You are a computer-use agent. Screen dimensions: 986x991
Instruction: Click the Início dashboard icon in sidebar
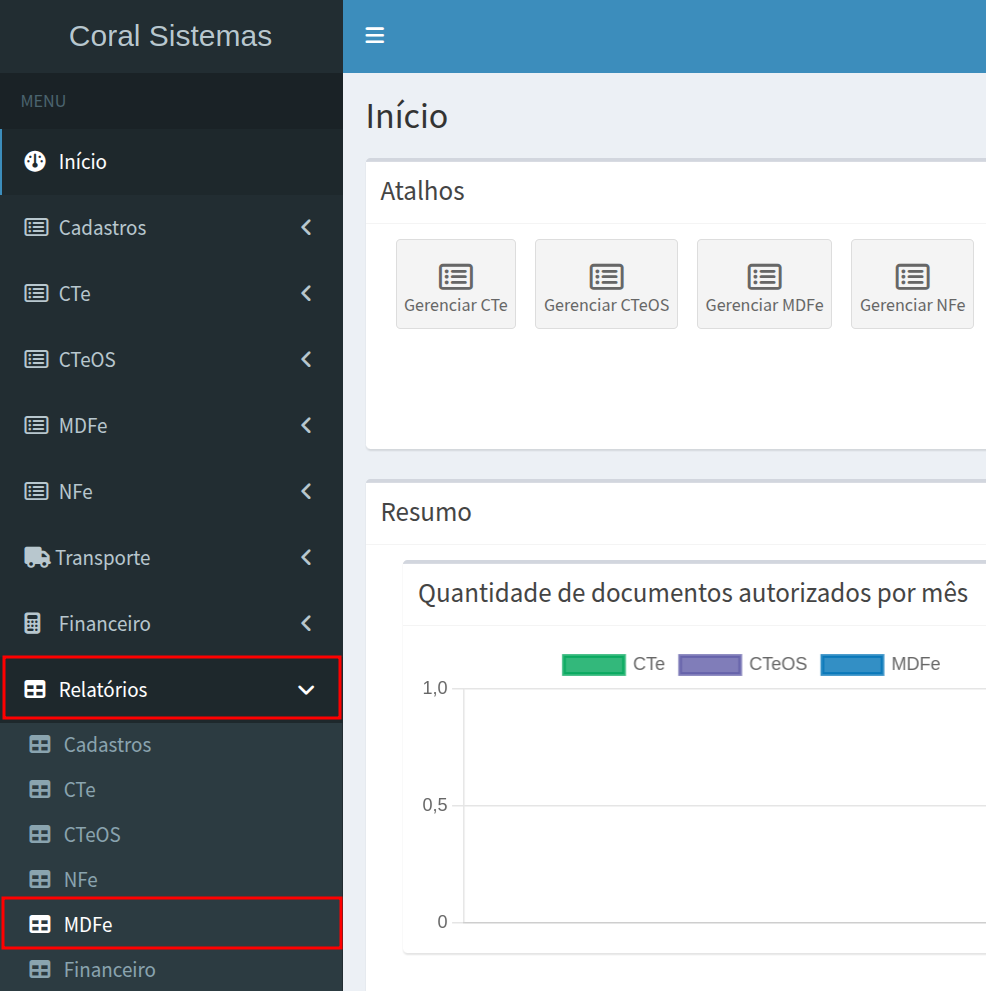click(x=35, y=161)
